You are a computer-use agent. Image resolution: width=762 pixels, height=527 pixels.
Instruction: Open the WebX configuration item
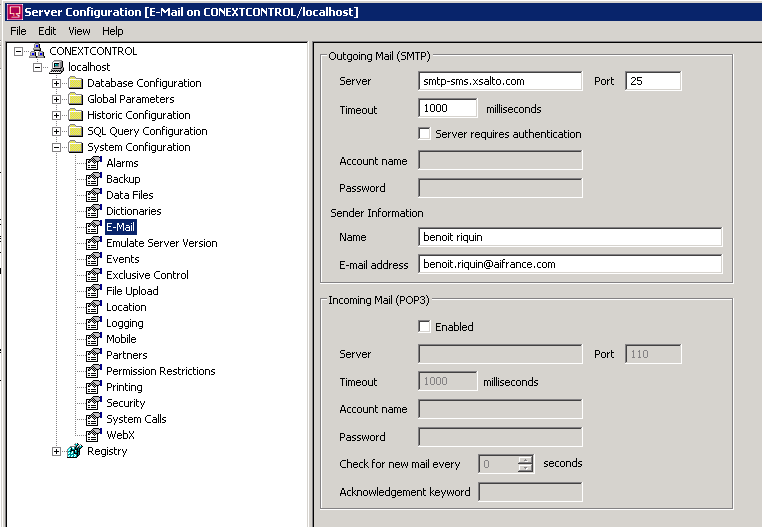click(x=121, y=435)
